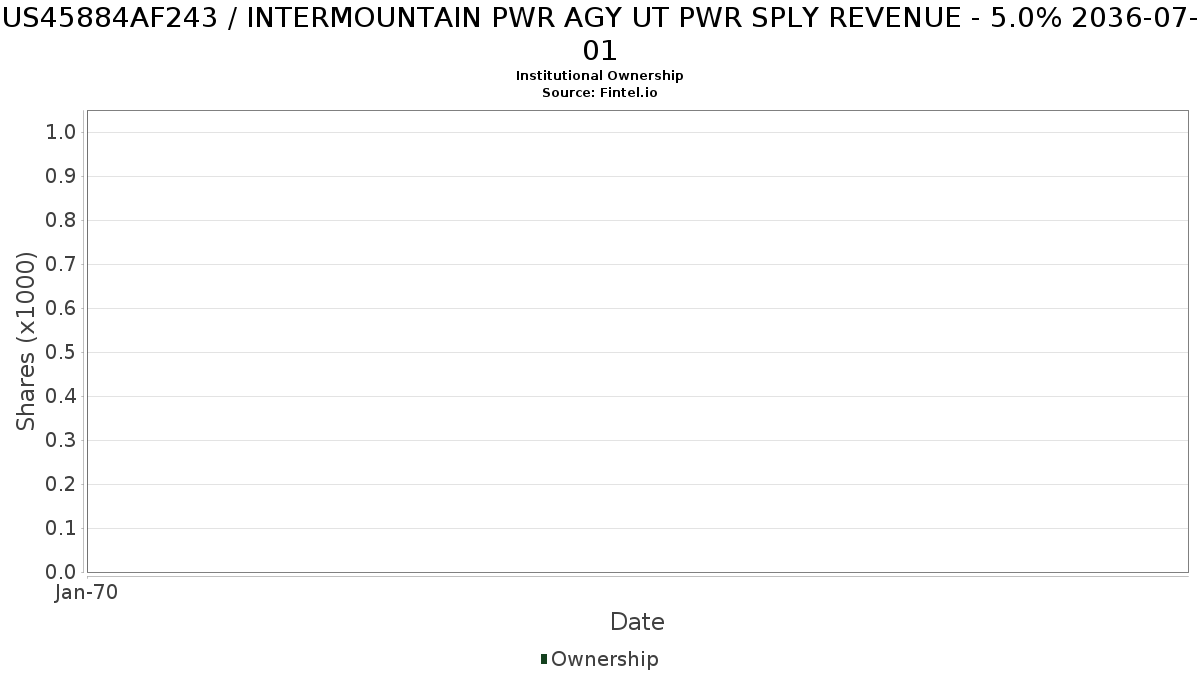
Task: Click the 0.7 y-axis tick label
Action: point(61,264)
